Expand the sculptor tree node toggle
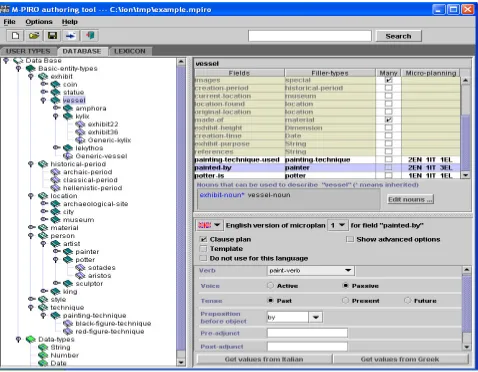 [57, 283]
